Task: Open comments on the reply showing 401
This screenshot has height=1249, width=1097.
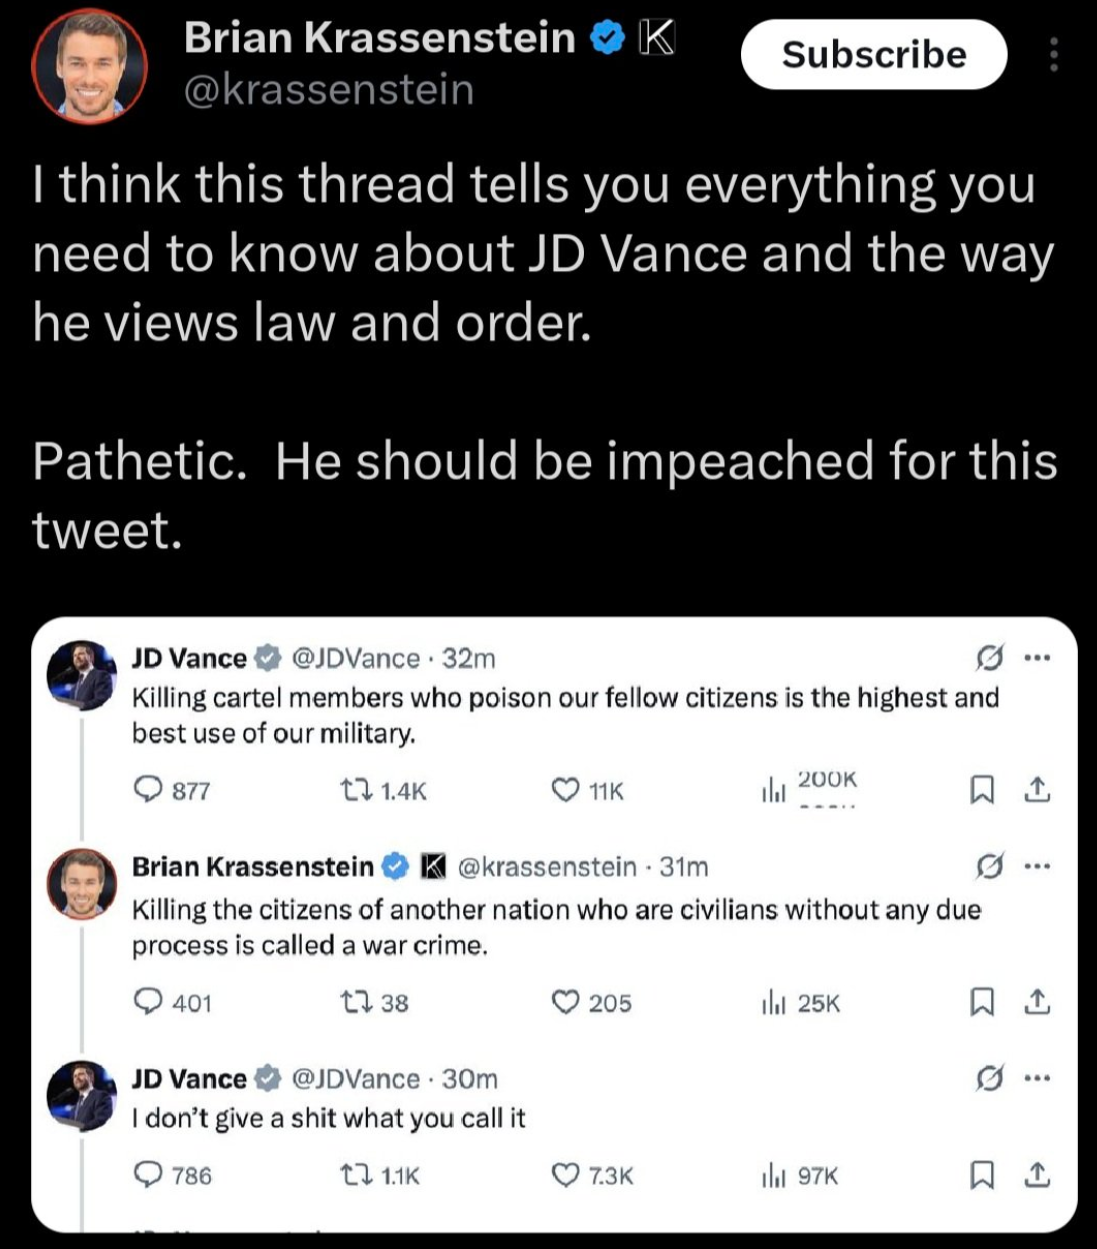Action: click(148, 1002)
